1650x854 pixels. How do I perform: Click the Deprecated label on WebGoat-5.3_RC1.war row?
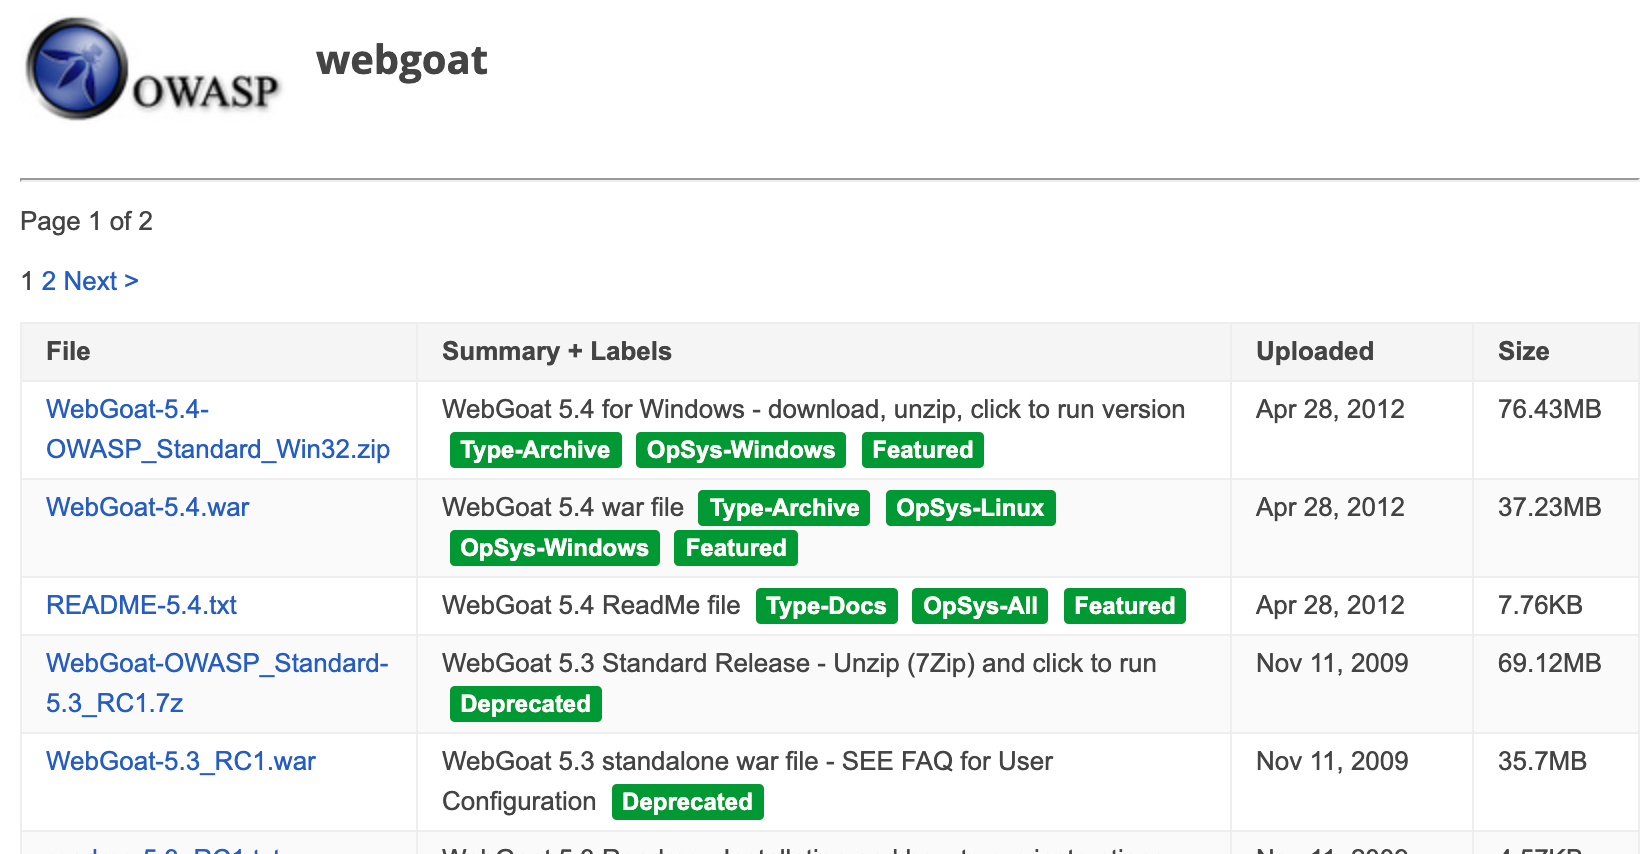tap(687, 801)
